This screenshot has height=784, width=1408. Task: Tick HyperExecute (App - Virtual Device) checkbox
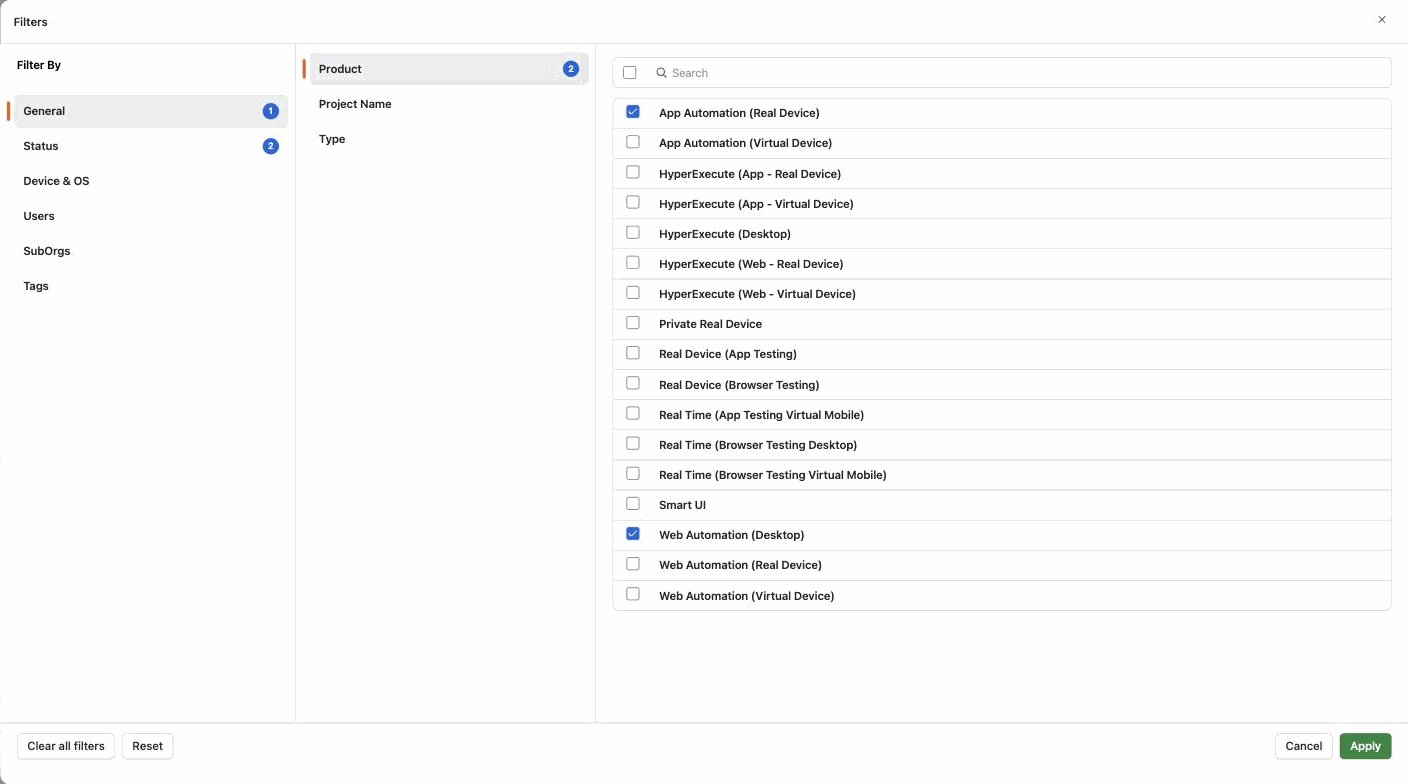pos(633,202)
